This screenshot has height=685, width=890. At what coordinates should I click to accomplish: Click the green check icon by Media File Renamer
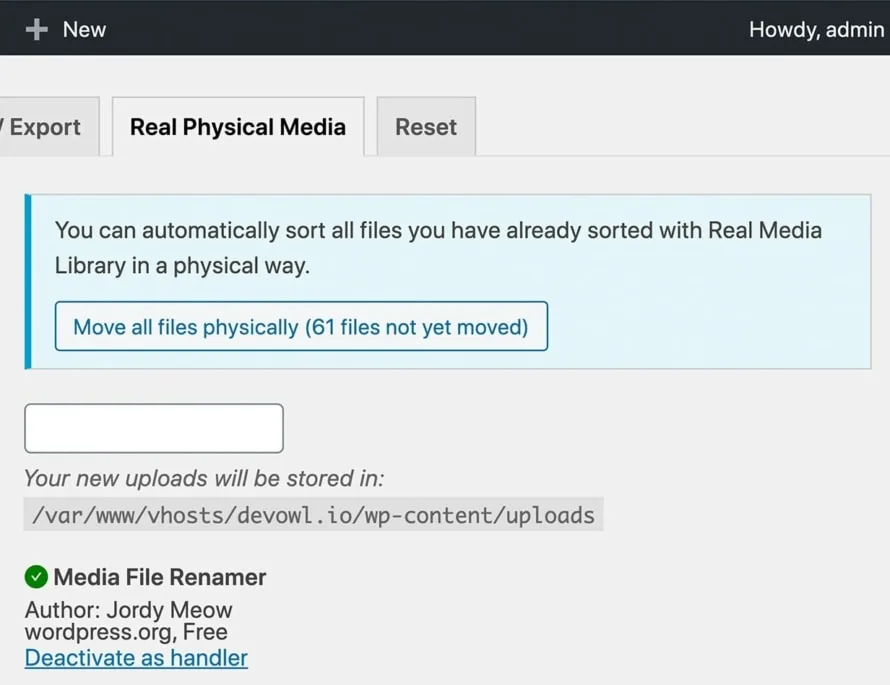pos(36,577)
